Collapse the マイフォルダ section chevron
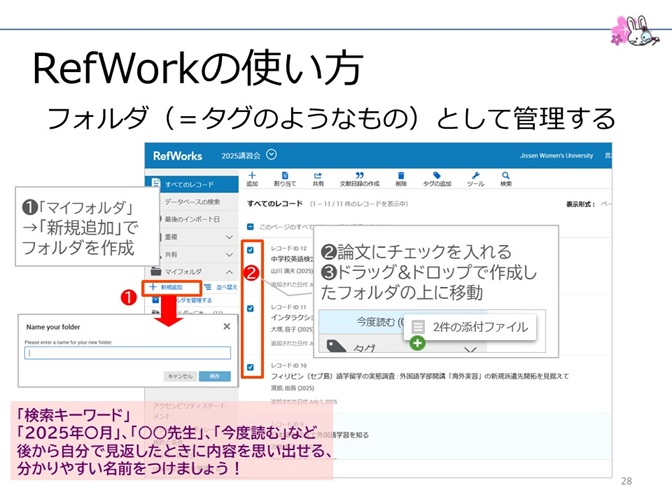 point(229,272)
